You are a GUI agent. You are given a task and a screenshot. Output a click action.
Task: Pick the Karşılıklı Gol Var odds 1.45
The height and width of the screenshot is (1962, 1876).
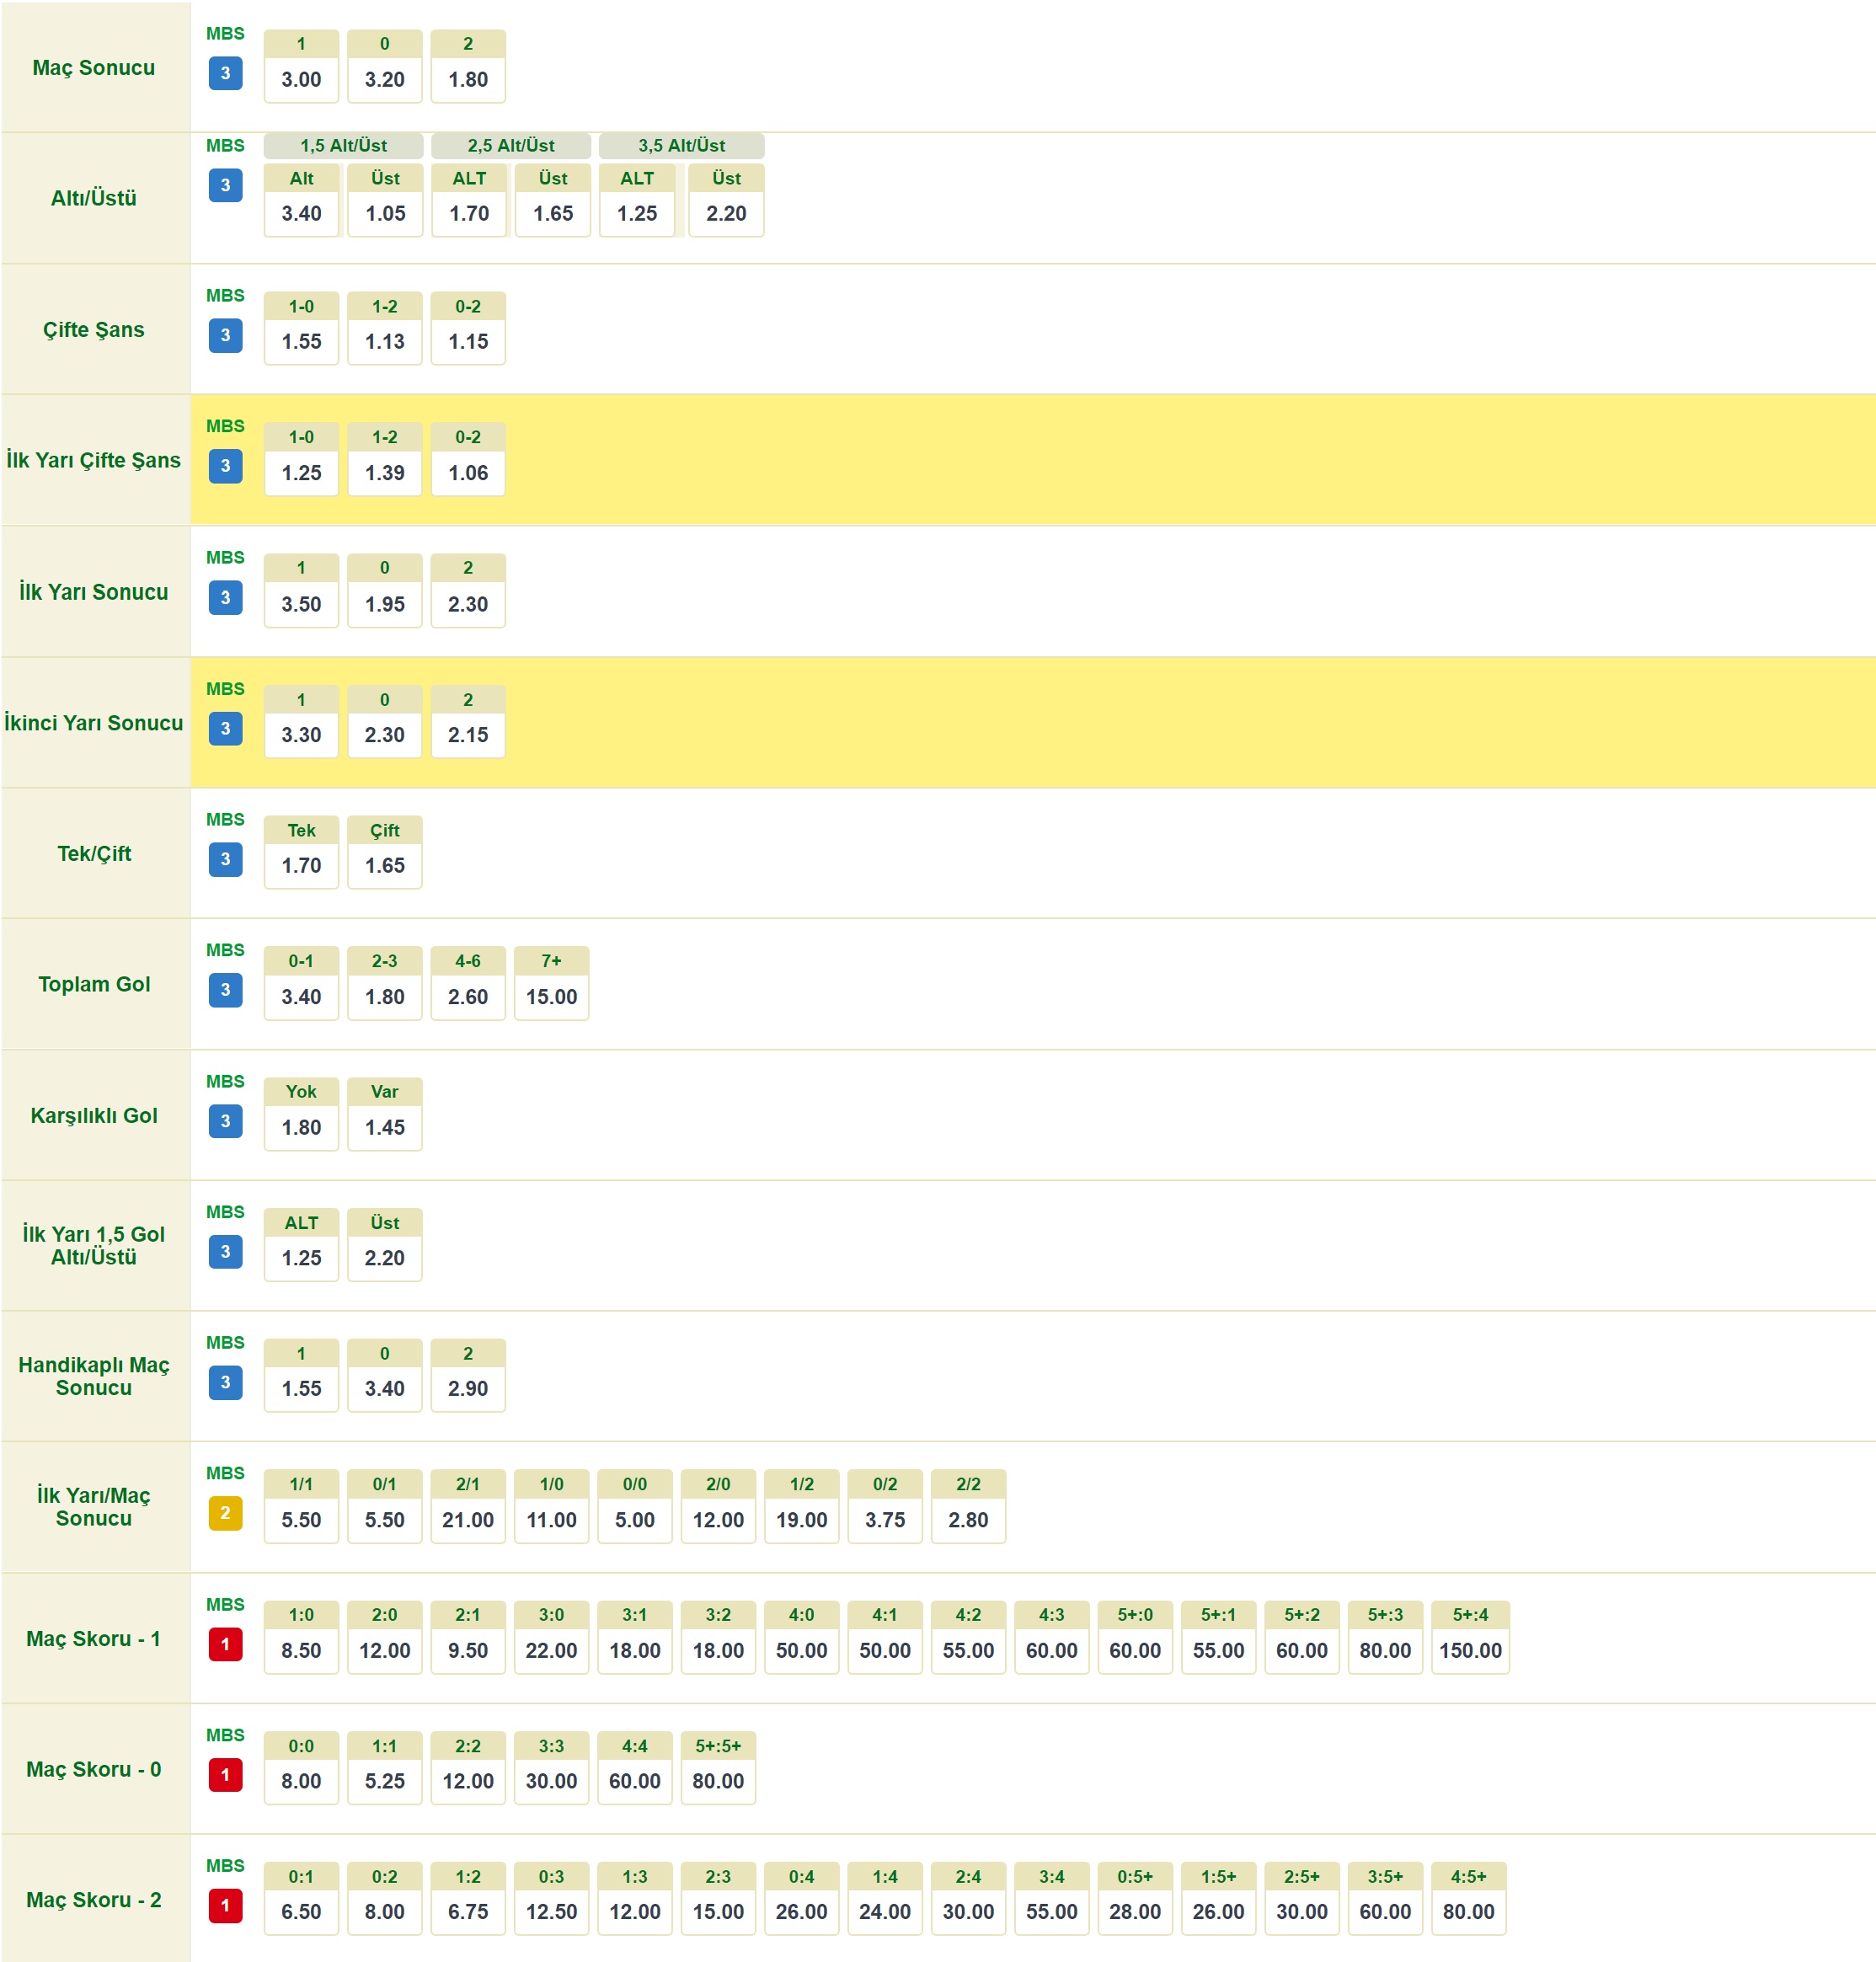pos(384,1127)
